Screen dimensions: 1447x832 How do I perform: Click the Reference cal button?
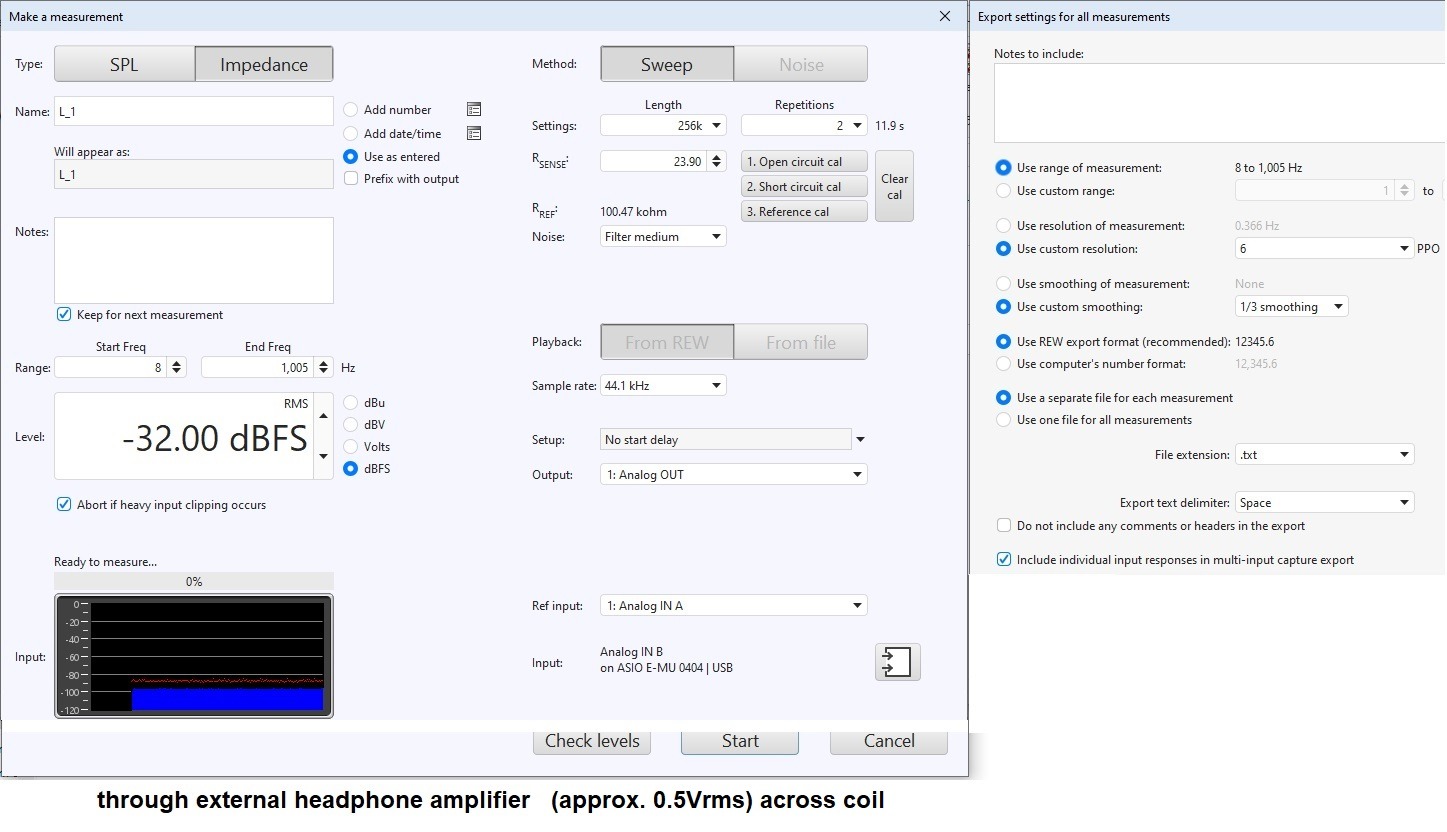[804, 212]
